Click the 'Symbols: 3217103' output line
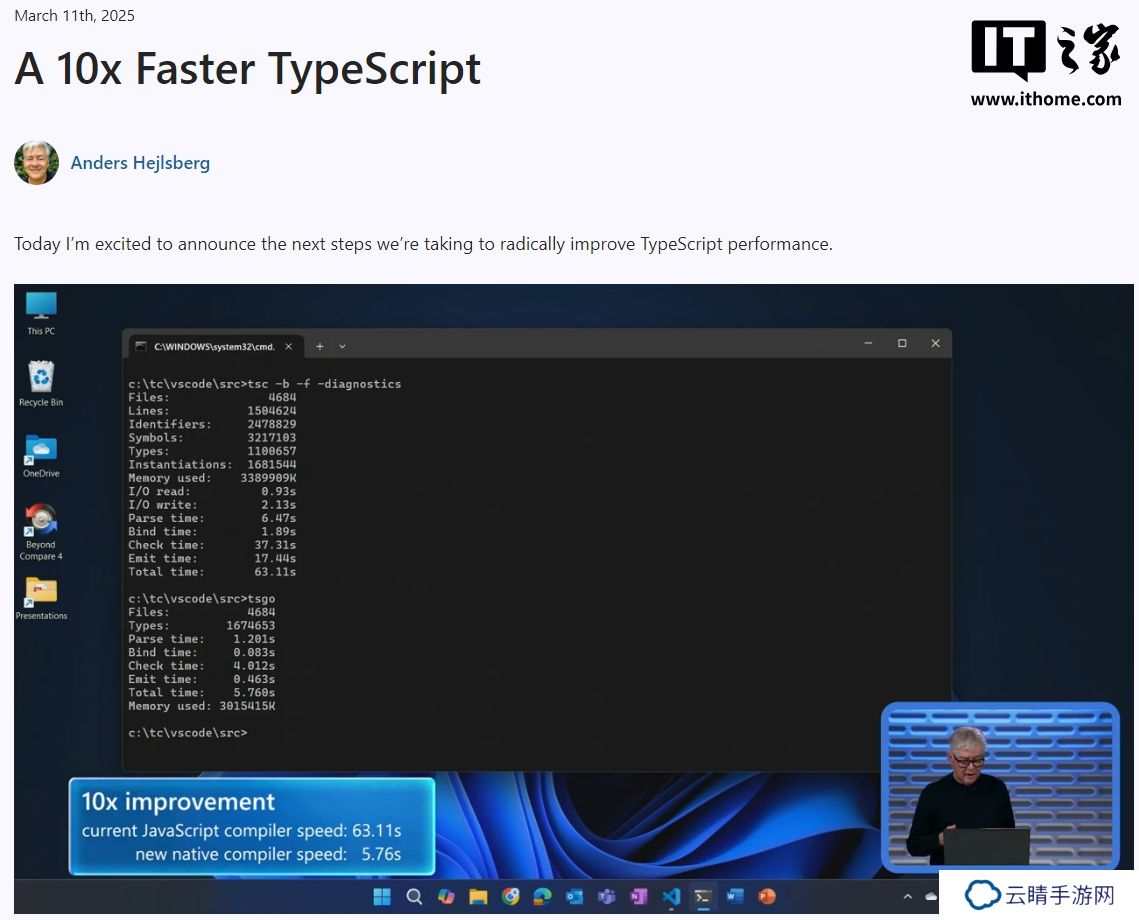1139x920 pixels. tap(212, 438)
